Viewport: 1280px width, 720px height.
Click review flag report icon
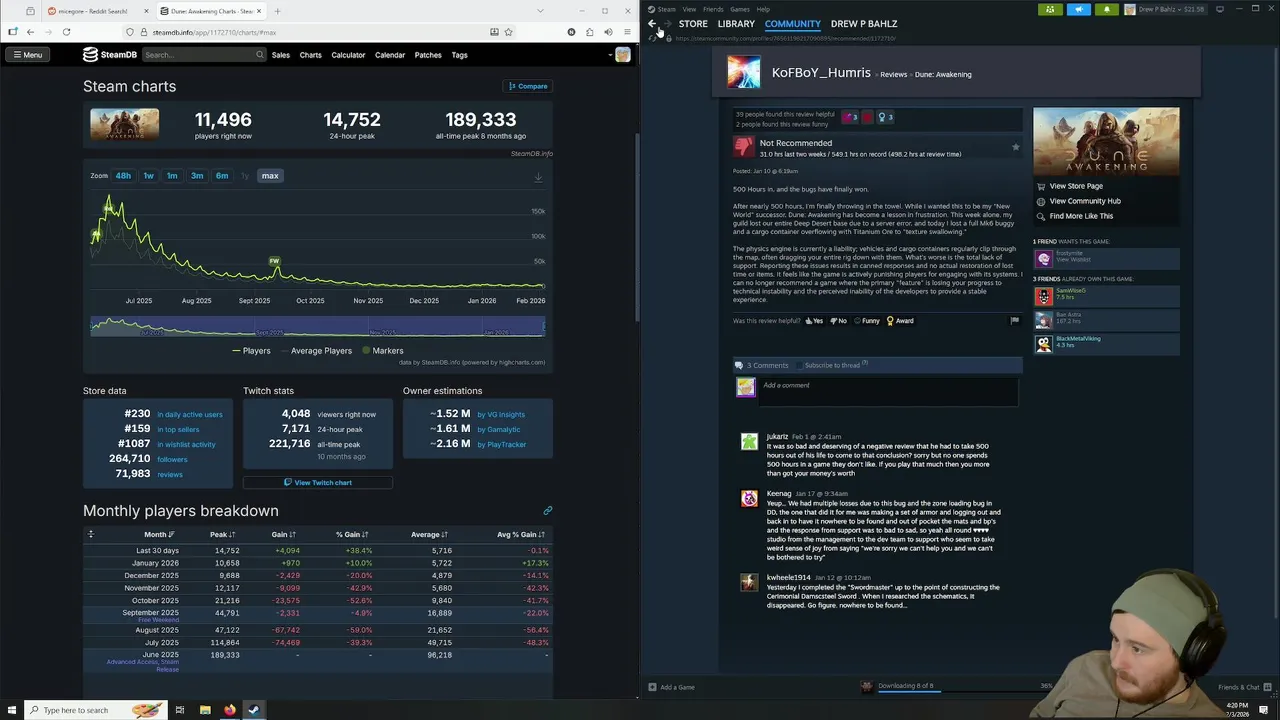coord(1014,321)
